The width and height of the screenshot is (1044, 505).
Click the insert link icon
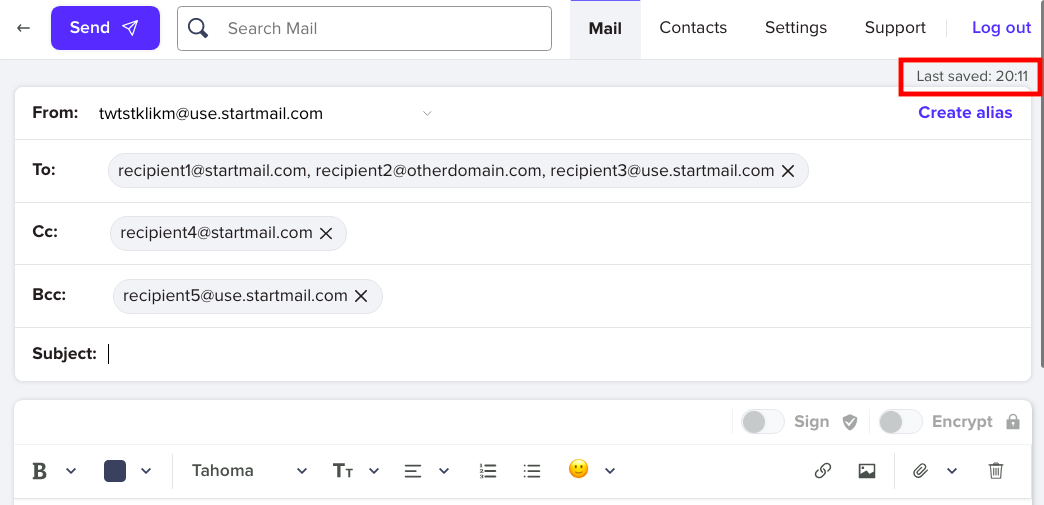click(823, 471)
